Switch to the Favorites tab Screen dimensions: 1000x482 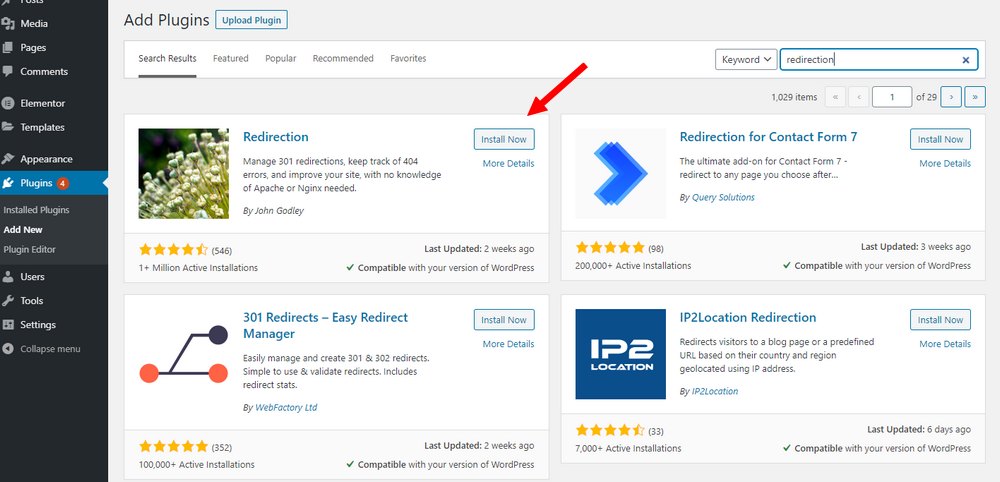coord(408,59)
